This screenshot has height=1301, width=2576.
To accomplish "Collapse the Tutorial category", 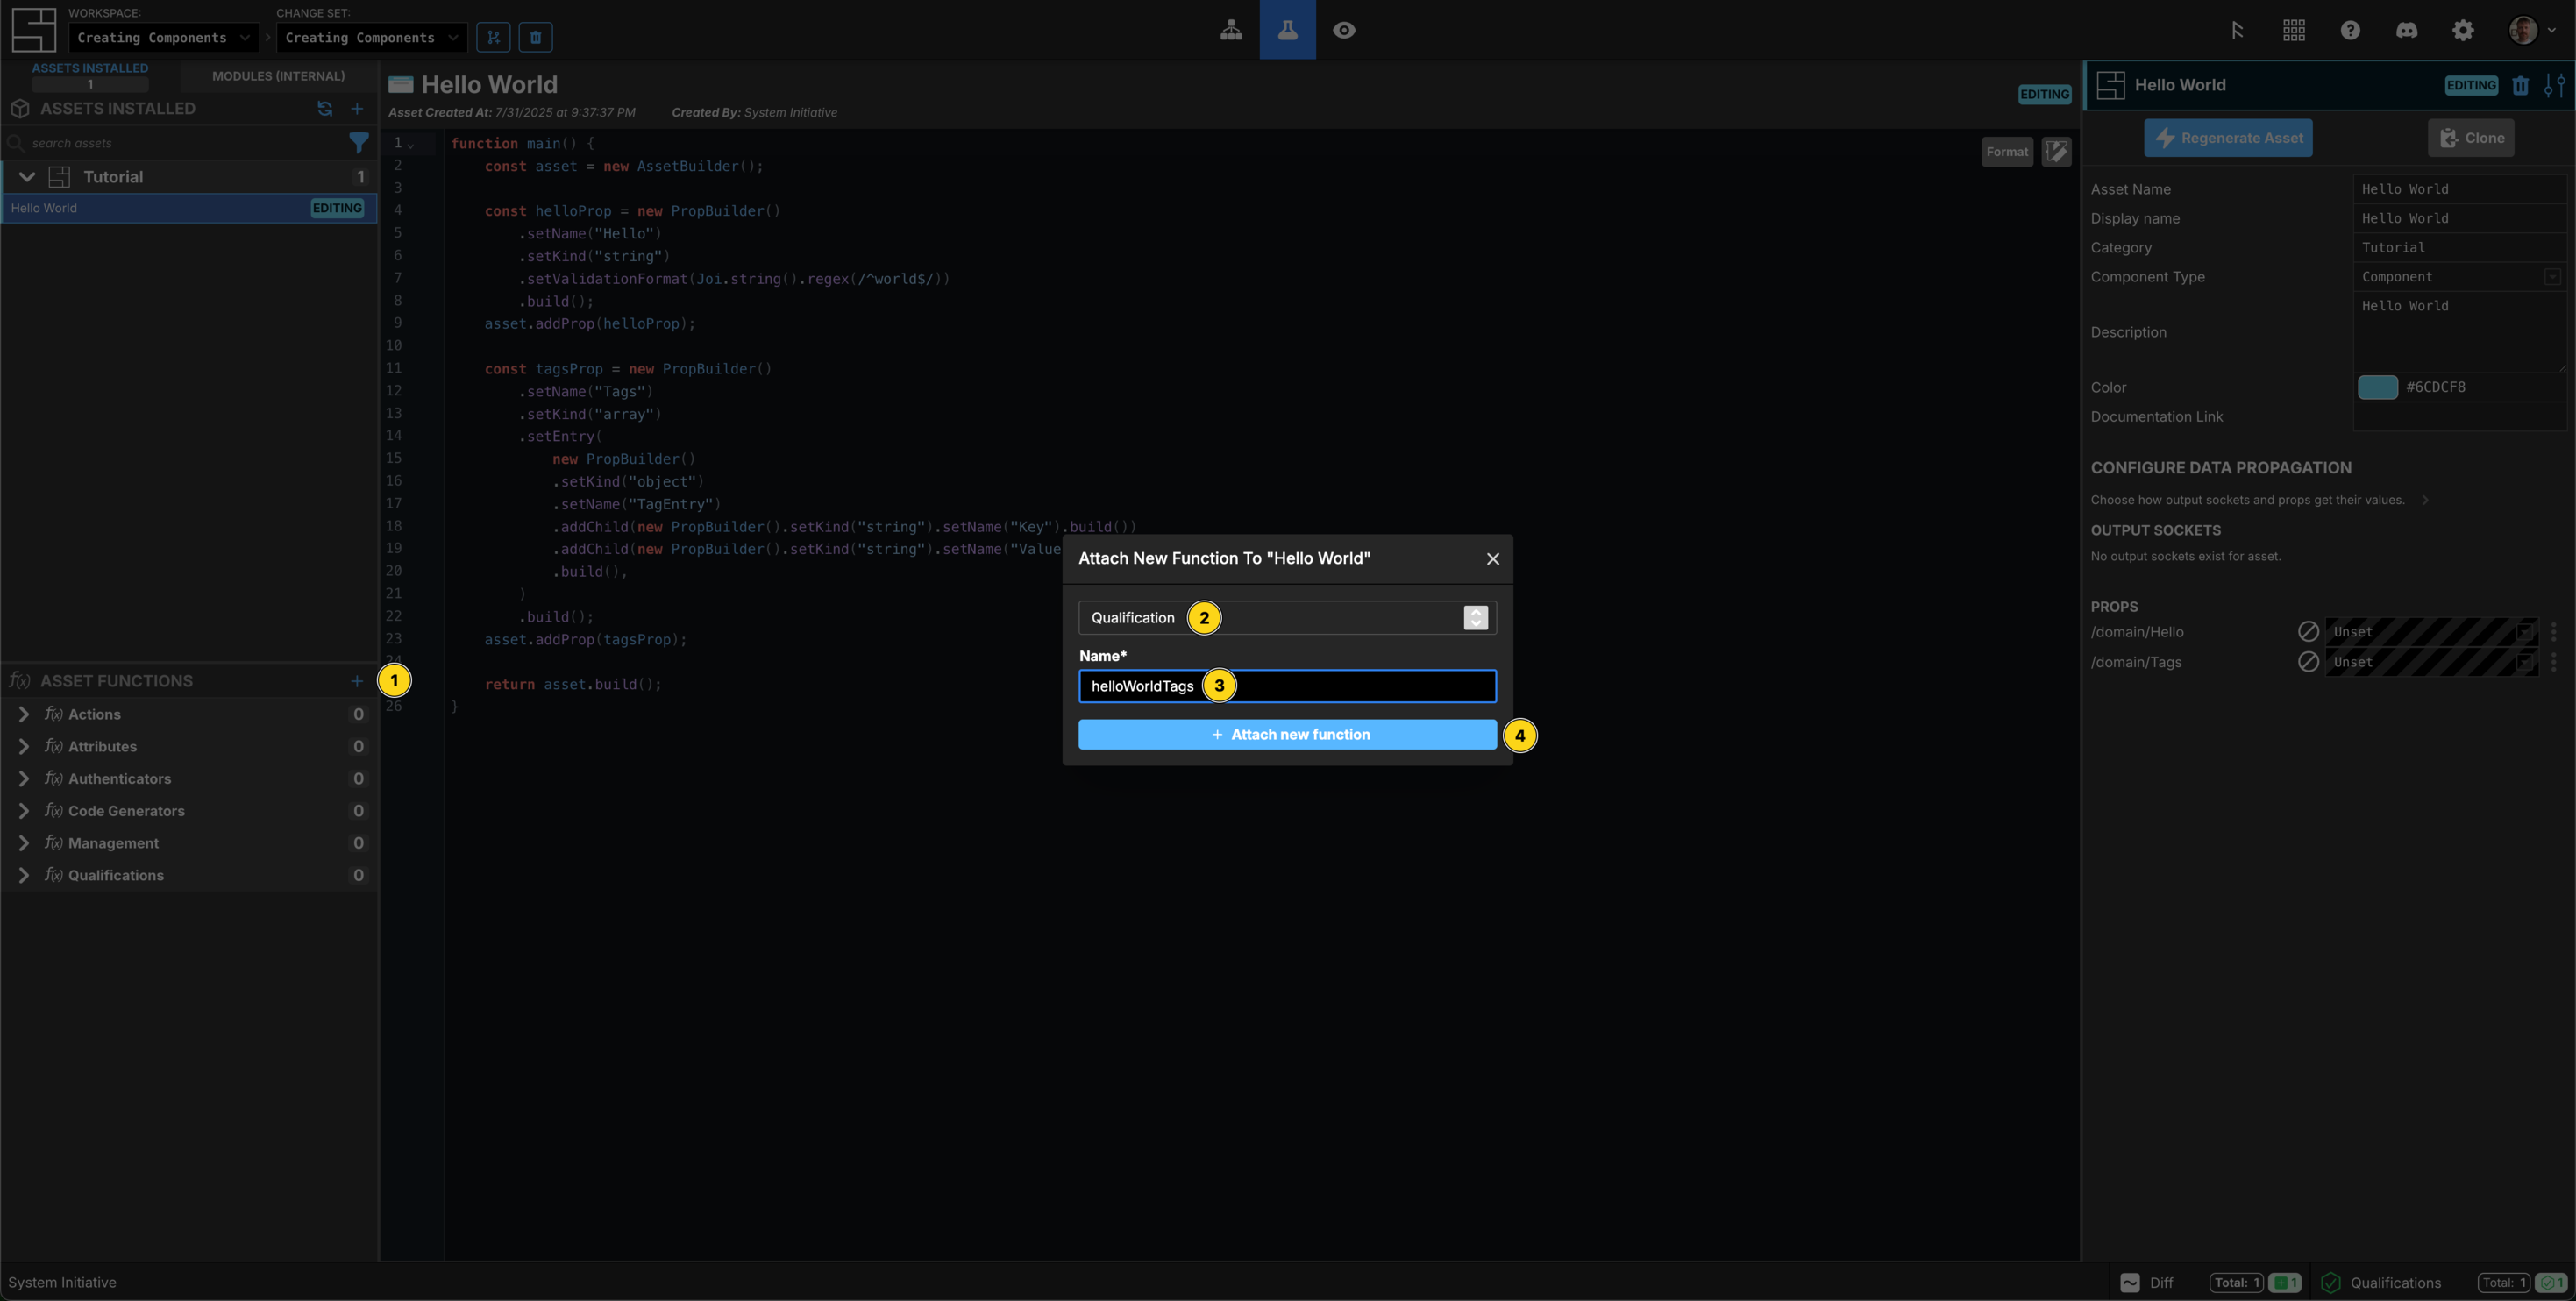I will pos(27,177).
